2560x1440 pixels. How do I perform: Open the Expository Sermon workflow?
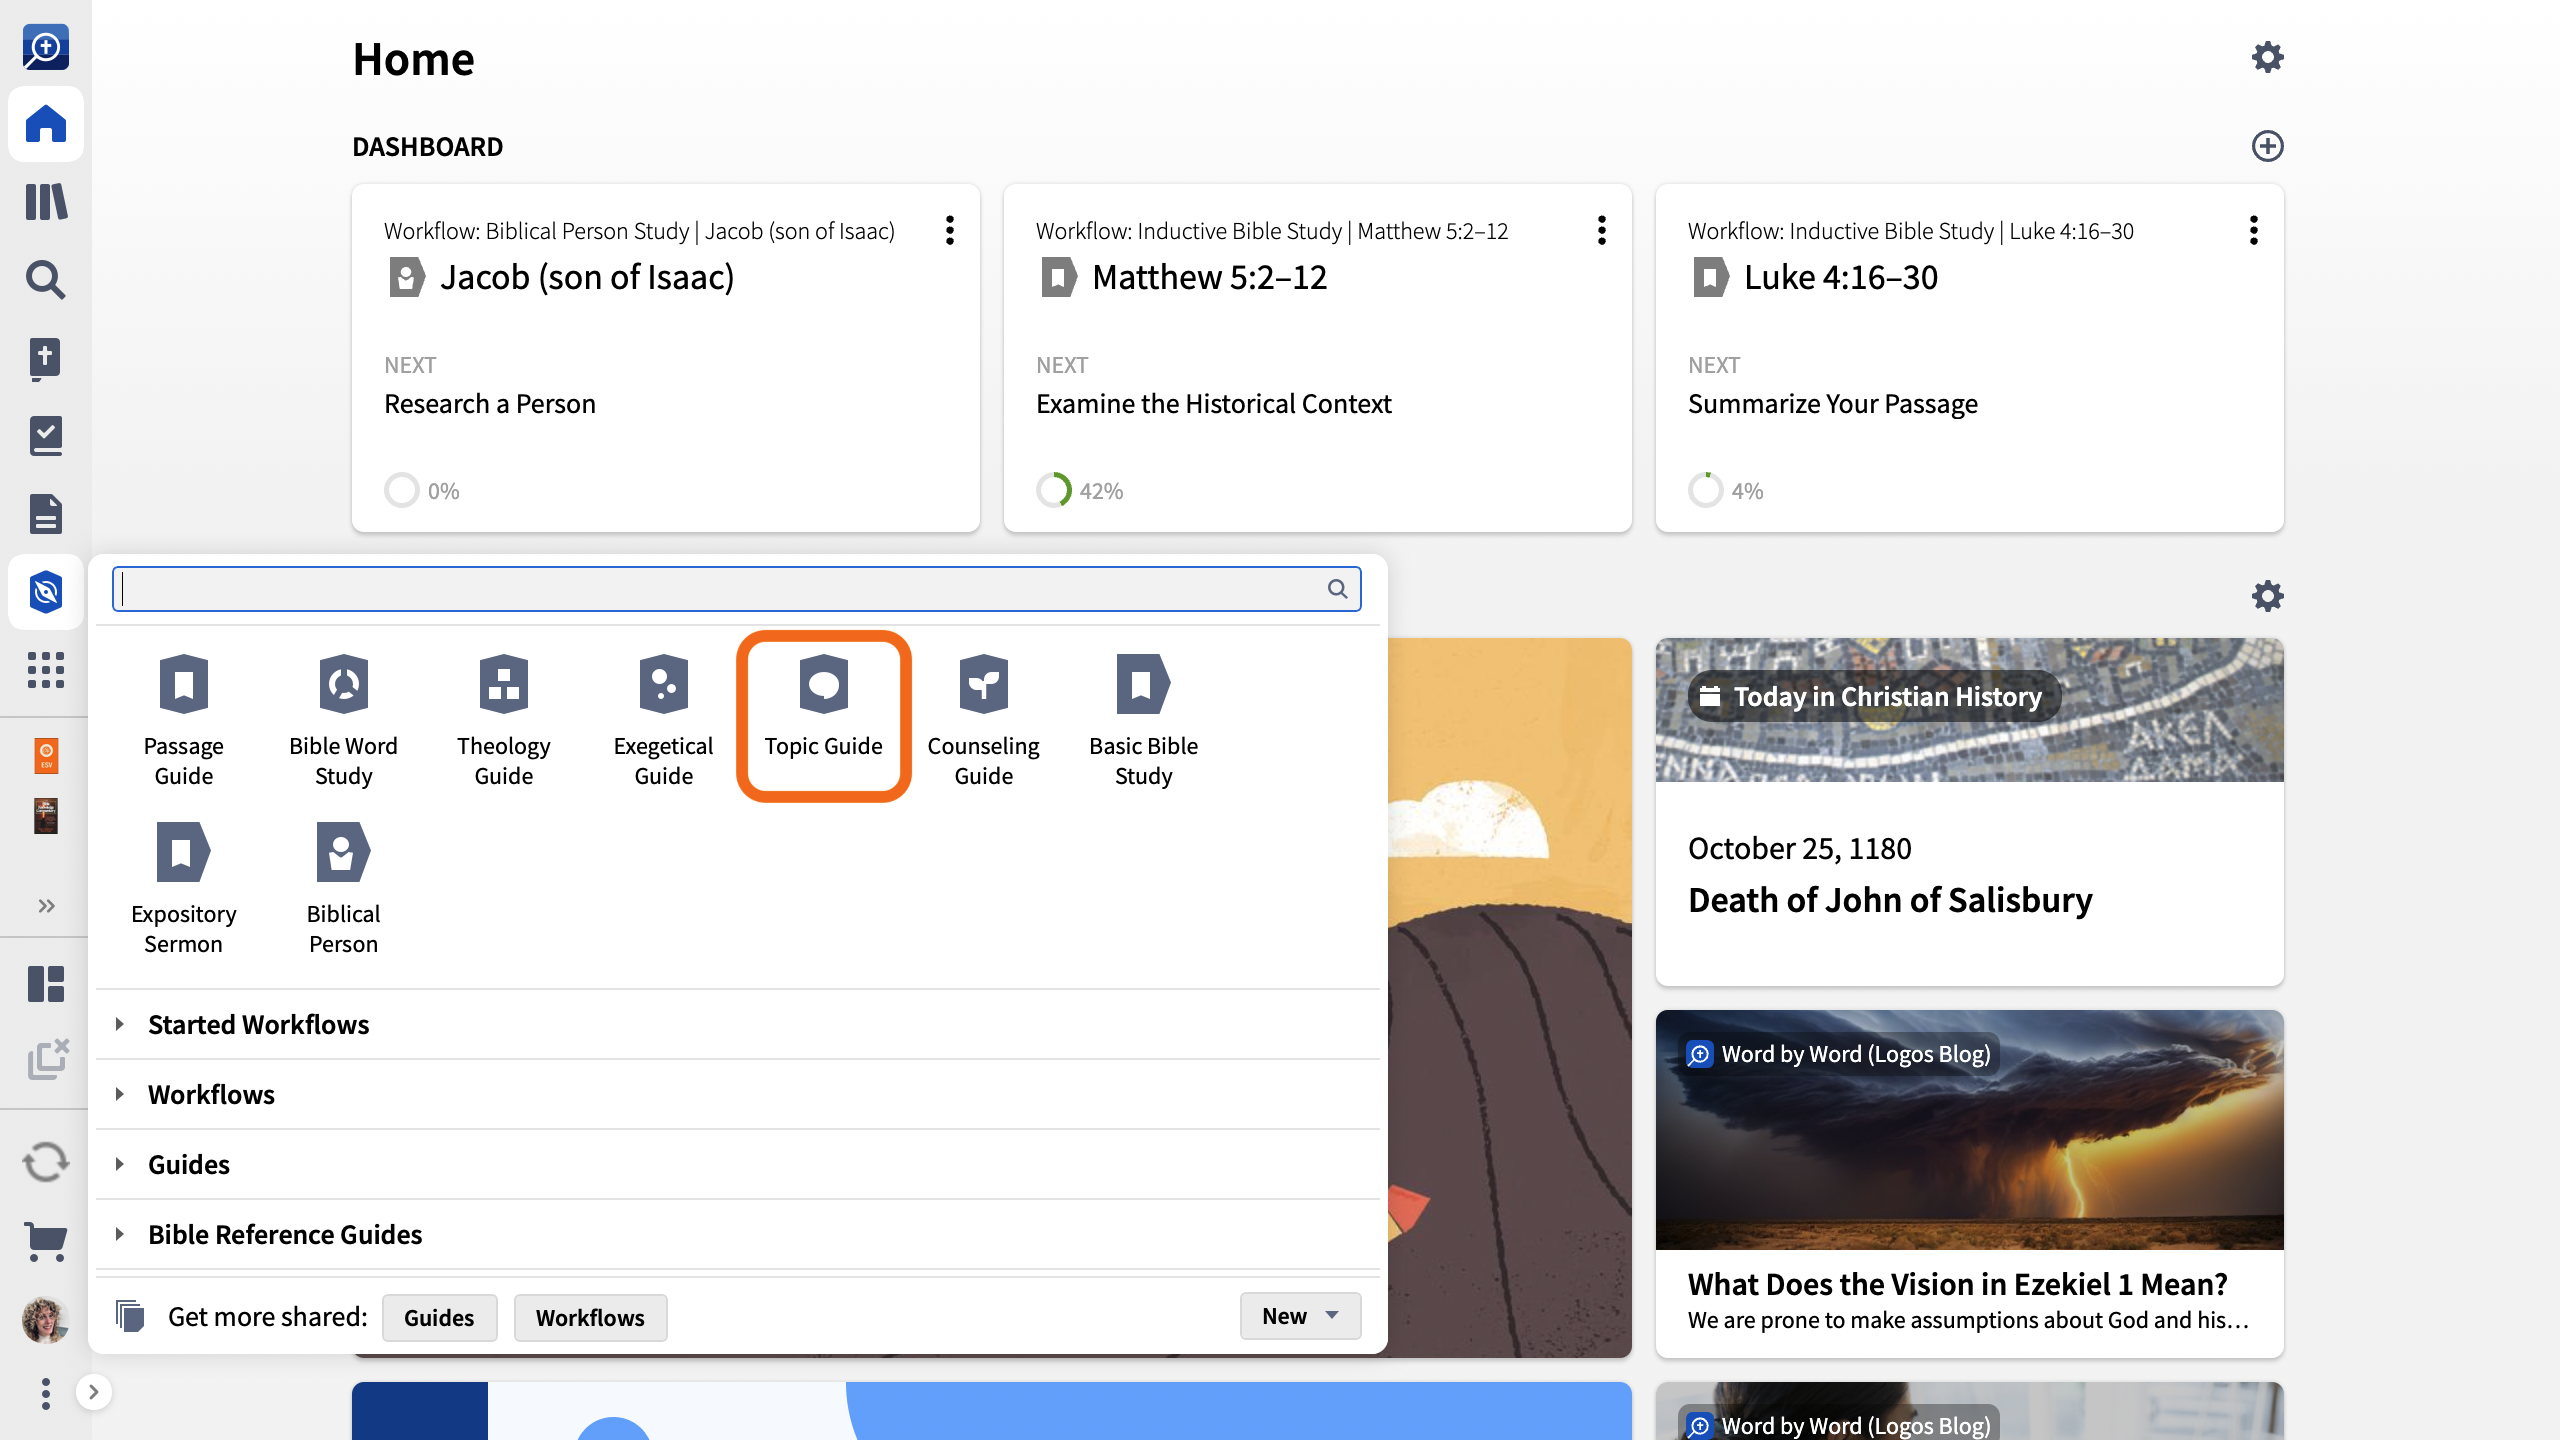click(x=184, y=888)
